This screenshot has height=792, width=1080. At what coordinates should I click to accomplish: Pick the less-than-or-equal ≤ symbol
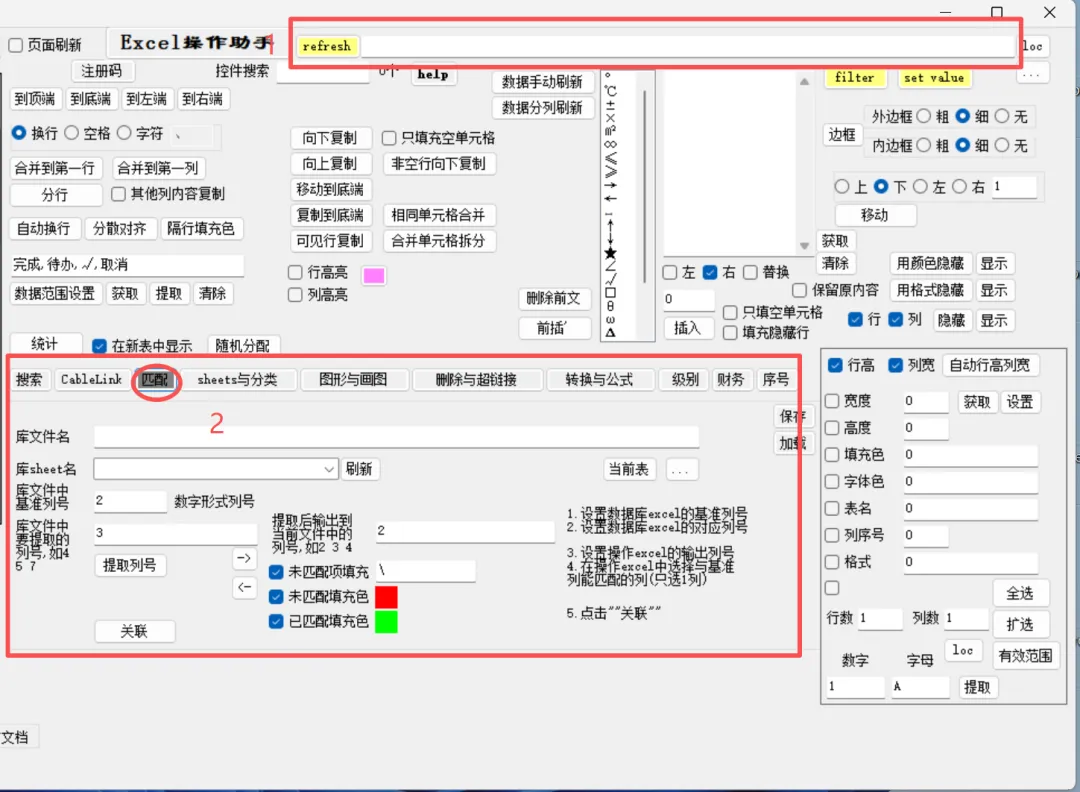click(610, 158)
